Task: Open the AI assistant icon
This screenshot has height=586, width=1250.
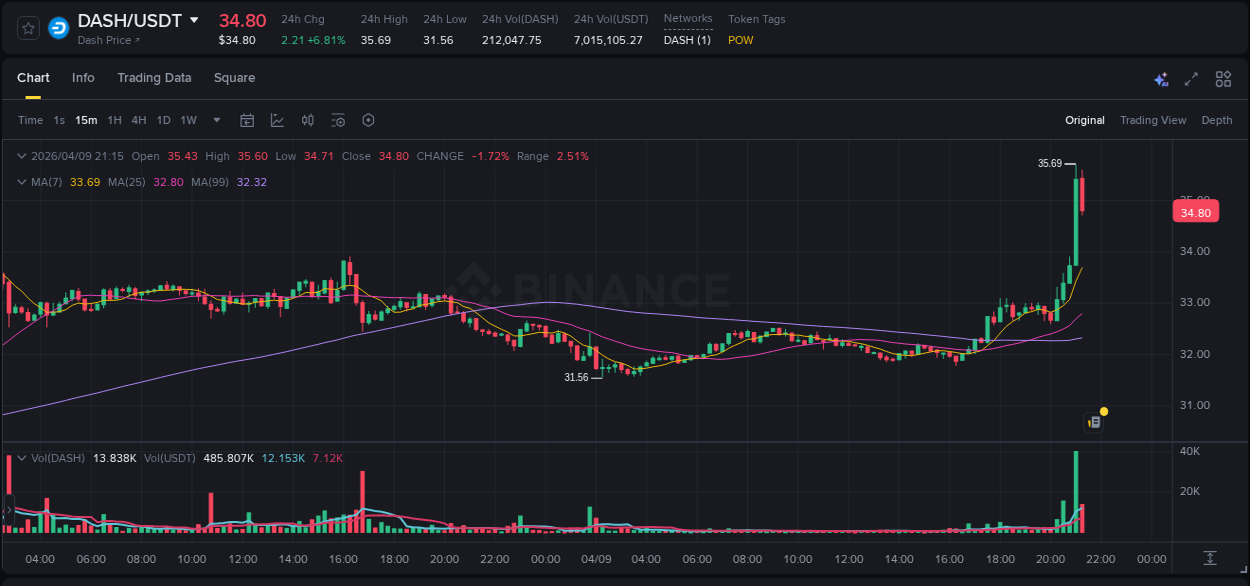Action: [1161, 78]
